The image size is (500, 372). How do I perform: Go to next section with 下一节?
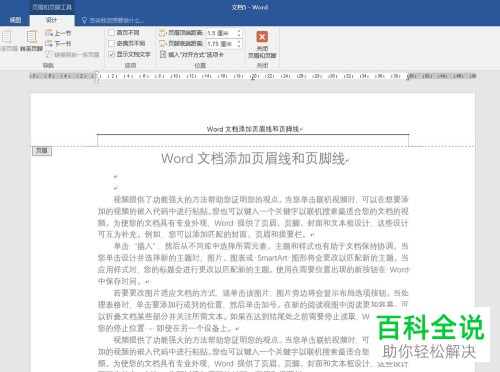[58, 43]
